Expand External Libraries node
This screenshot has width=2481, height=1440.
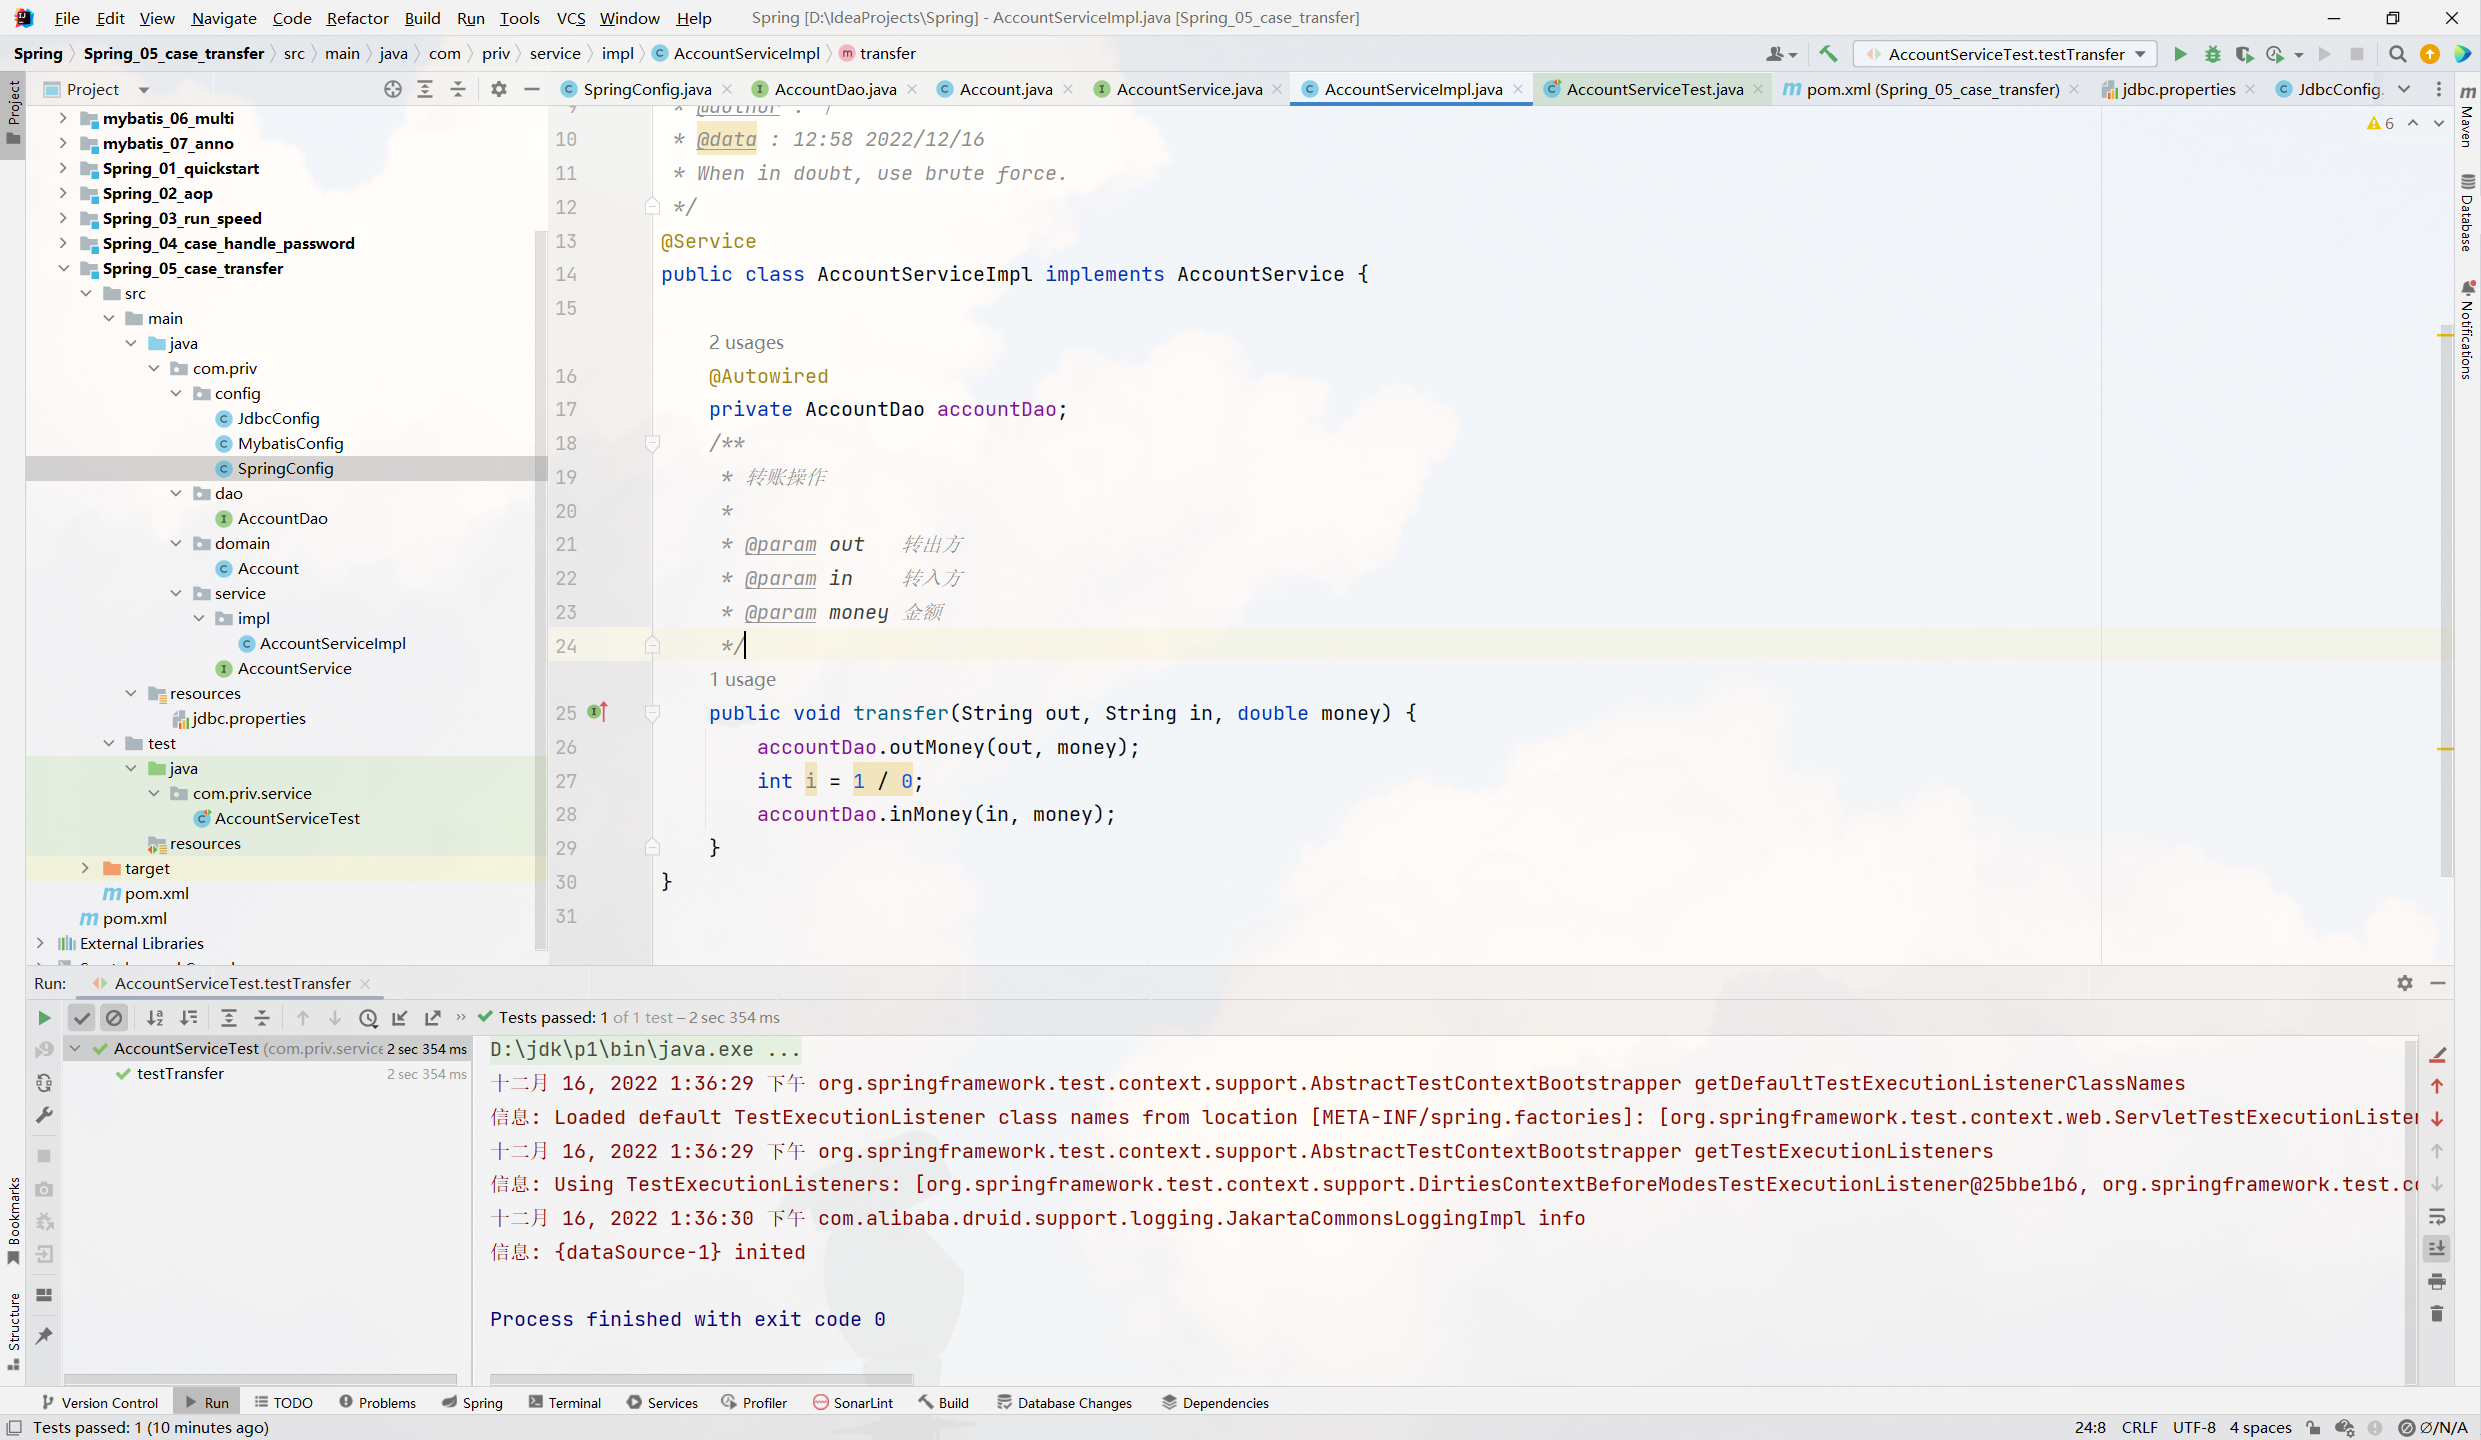pyautogui.click(x=40, y=943)
